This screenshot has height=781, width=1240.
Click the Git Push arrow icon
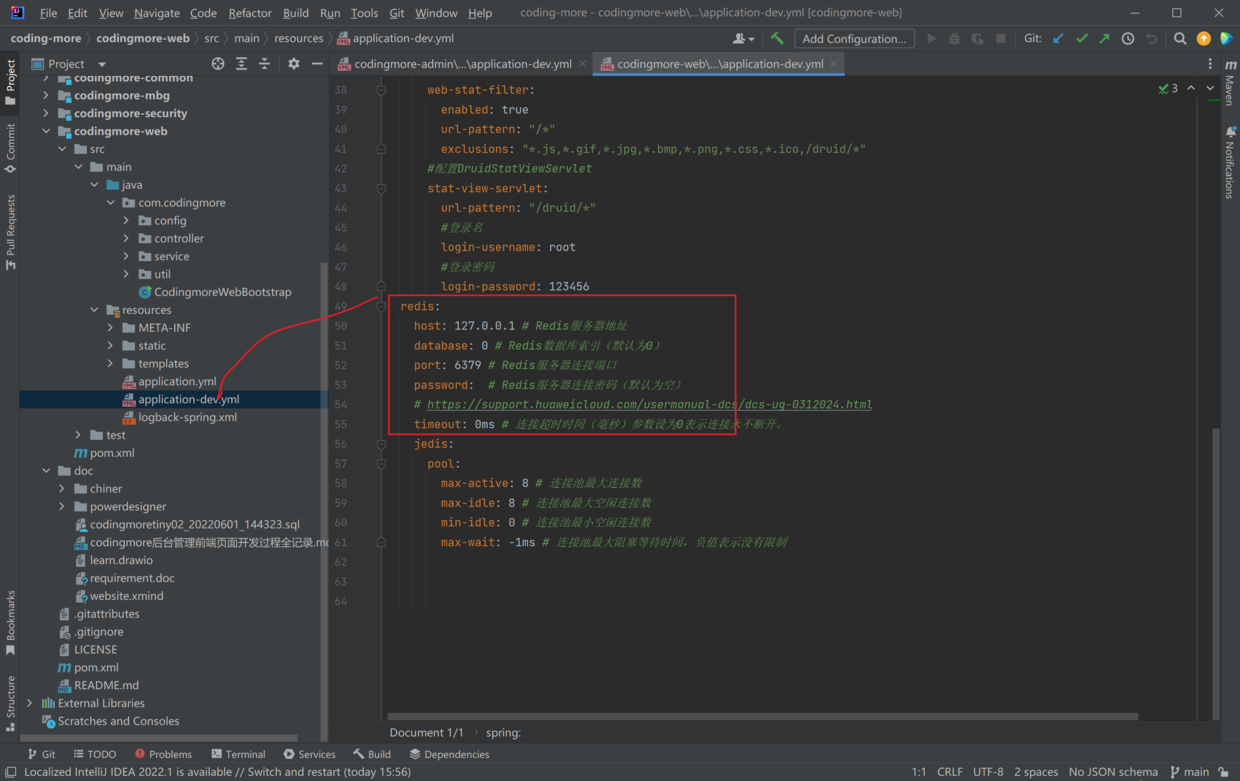pyautogui.click(x=1104, y=39)
